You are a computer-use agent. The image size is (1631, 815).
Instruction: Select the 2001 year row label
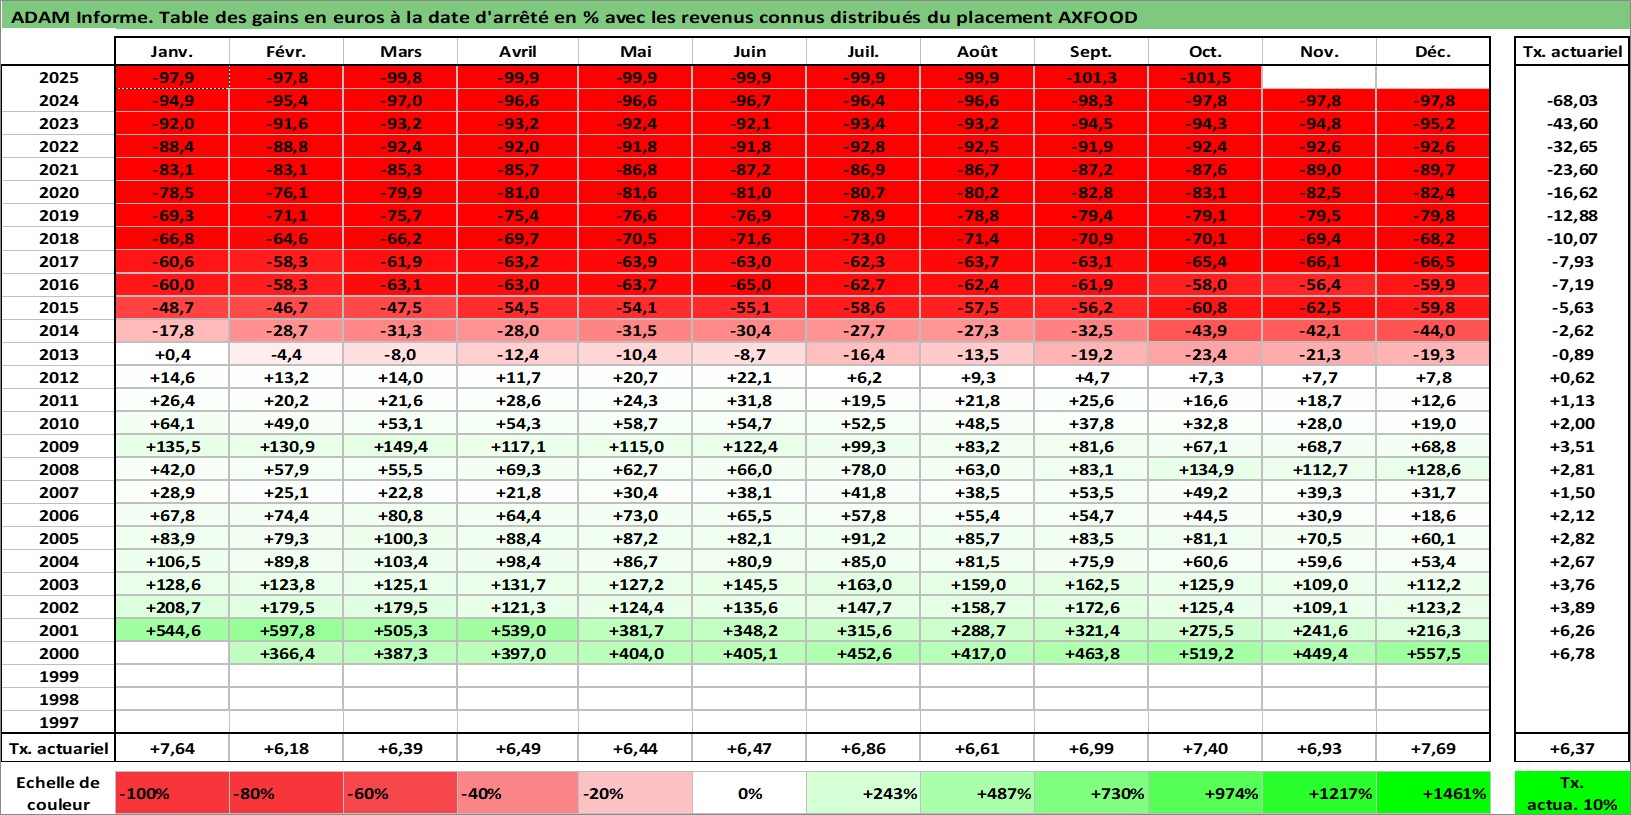(58, 630)
